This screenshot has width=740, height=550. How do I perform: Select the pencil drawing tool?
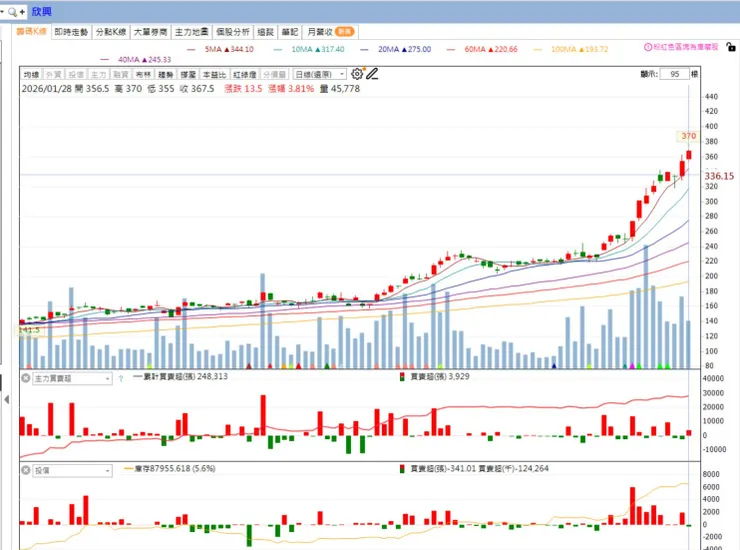tap(372, 74)
